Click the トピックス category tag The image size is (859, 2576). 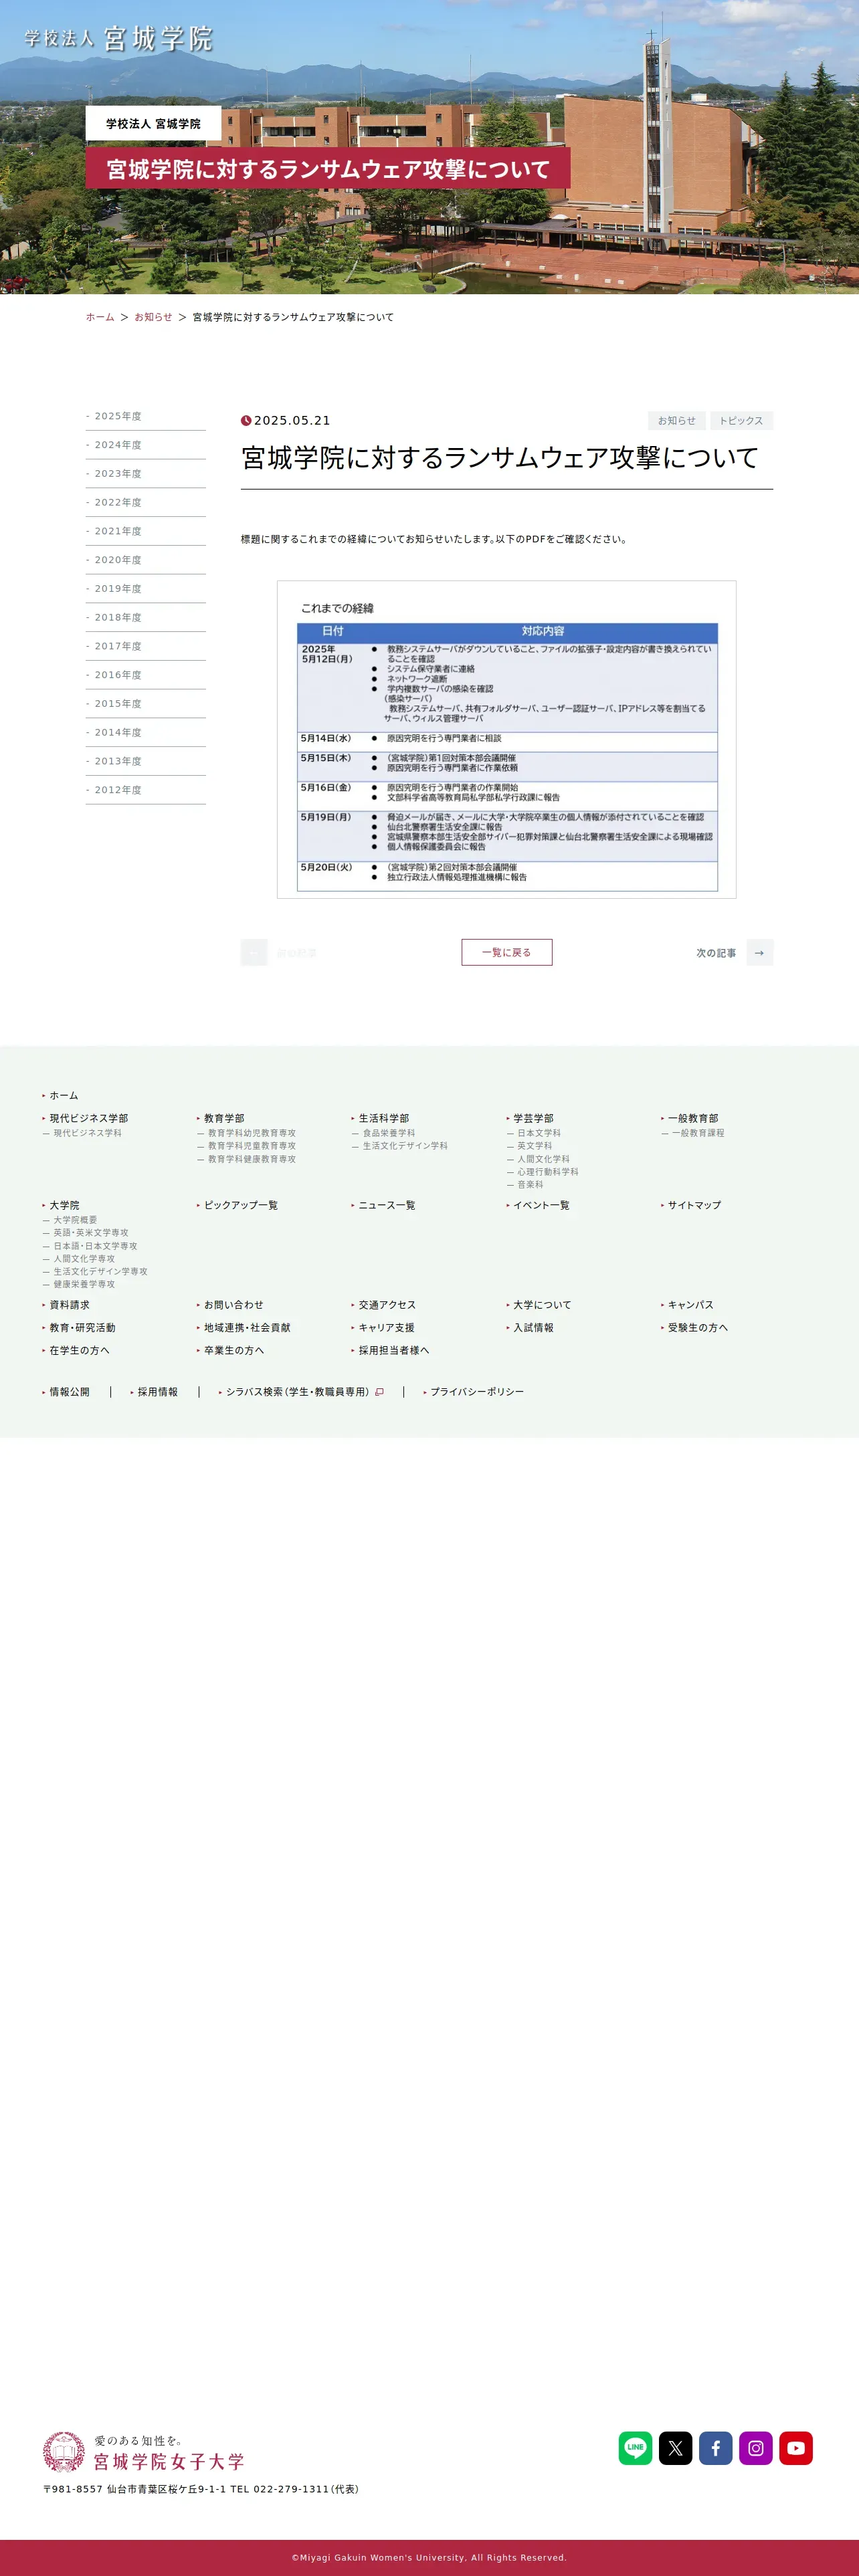click(x=741, y=421)
